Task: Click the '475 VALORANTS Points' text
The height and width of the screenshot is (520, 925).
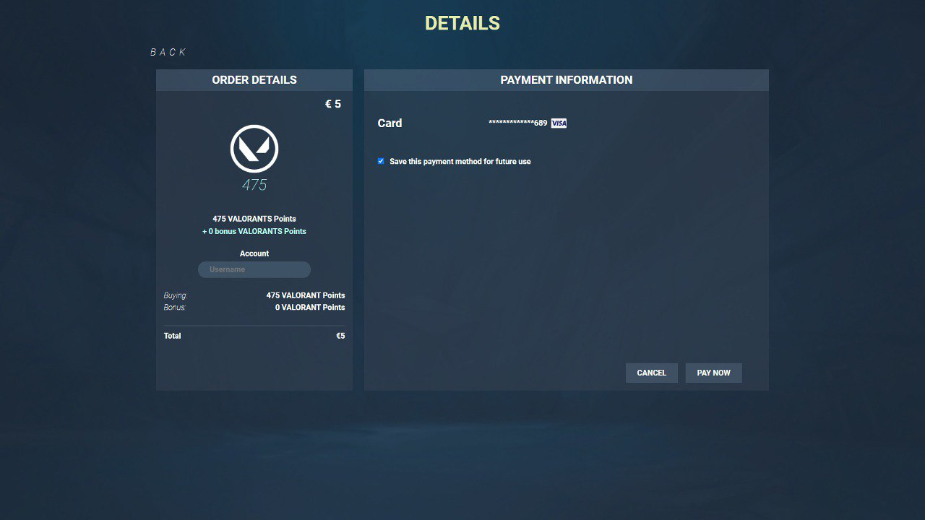Action: (x=254, y=219)
